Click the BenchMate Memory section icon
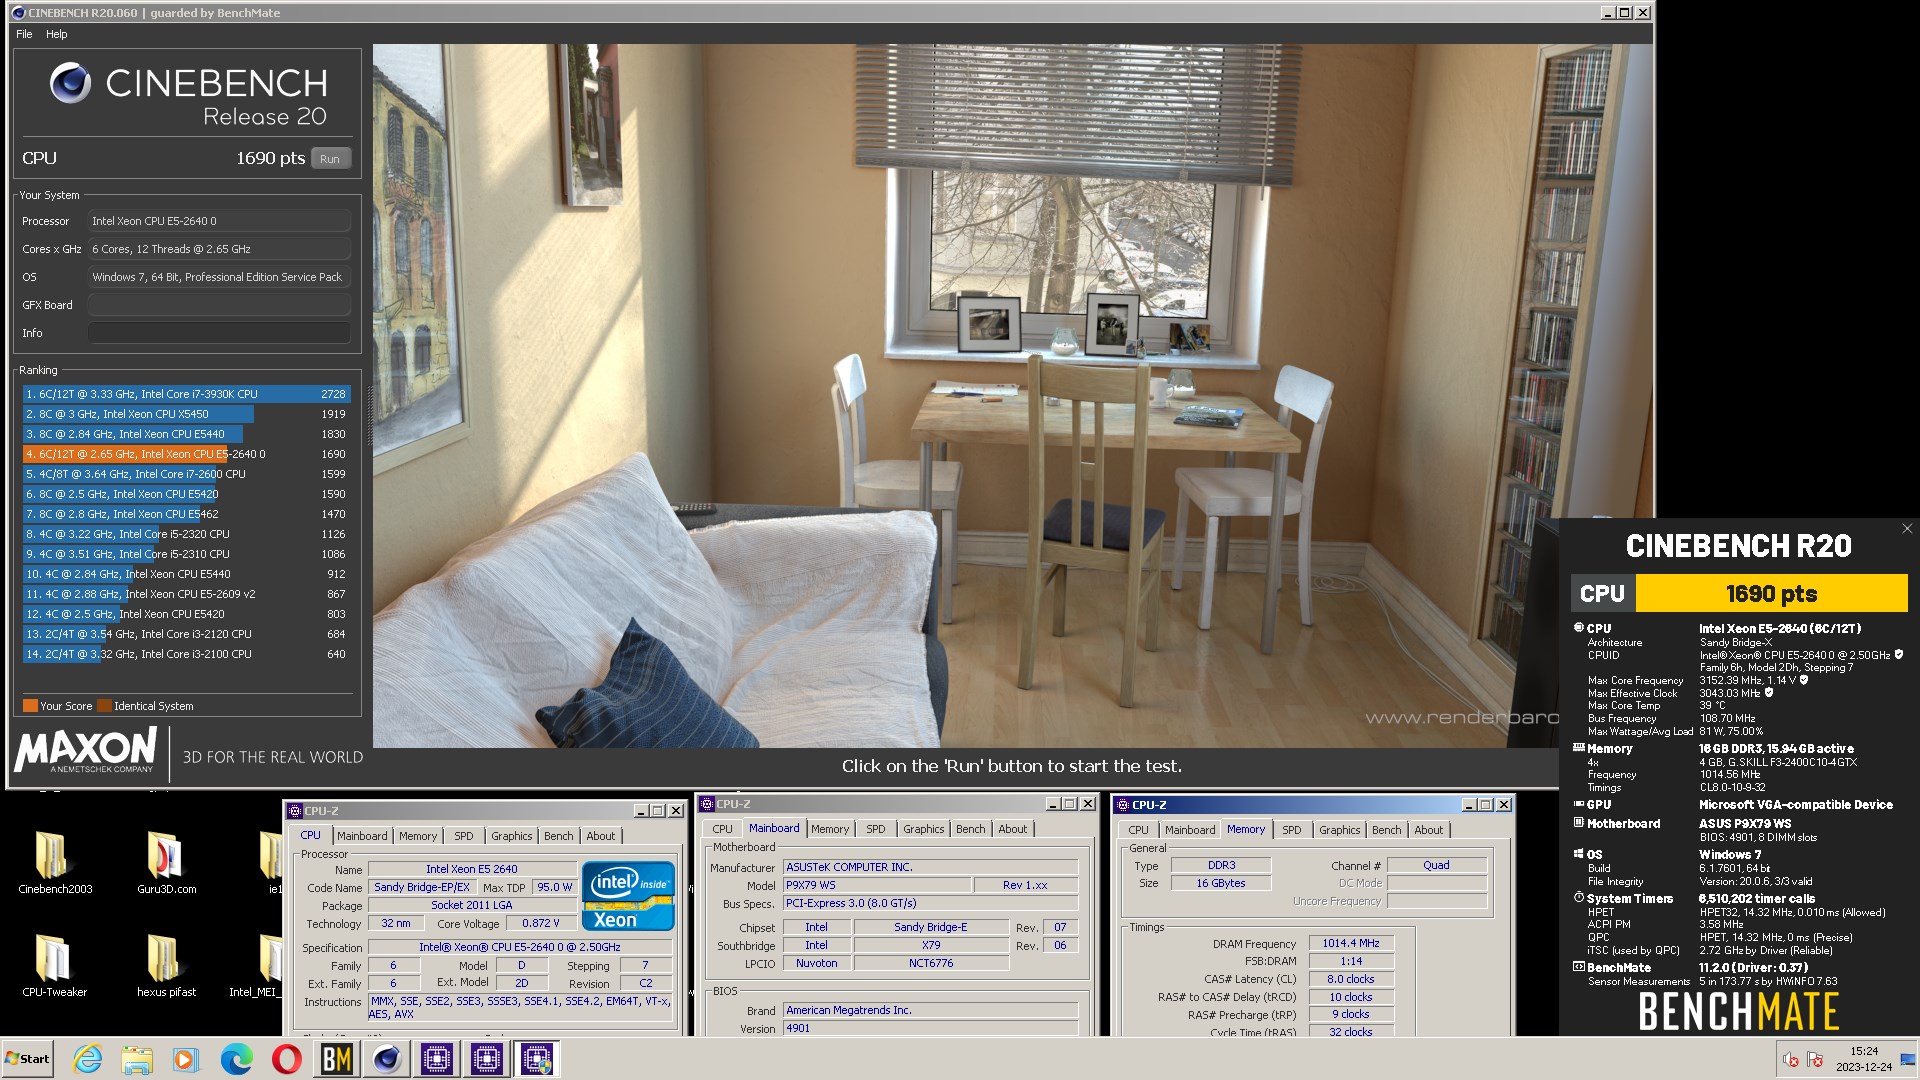Image resolution: width=1920 pixels, height=1080 pixels. (1579, 748)
